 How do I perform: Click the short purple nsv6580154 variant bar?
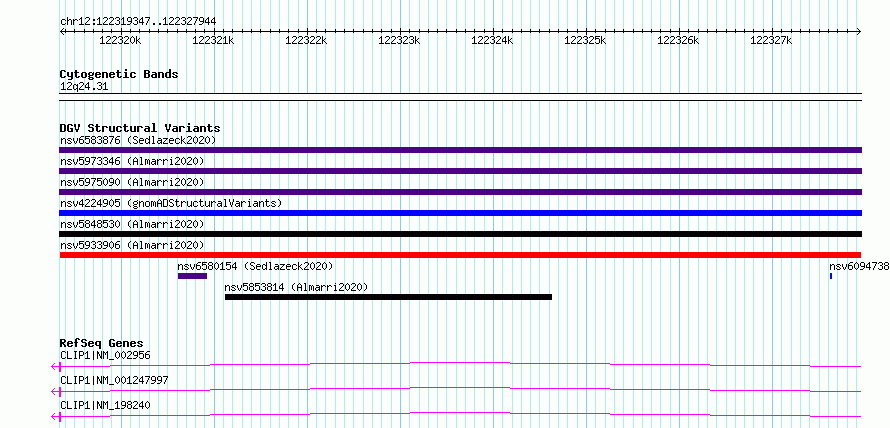coord(192,276)
